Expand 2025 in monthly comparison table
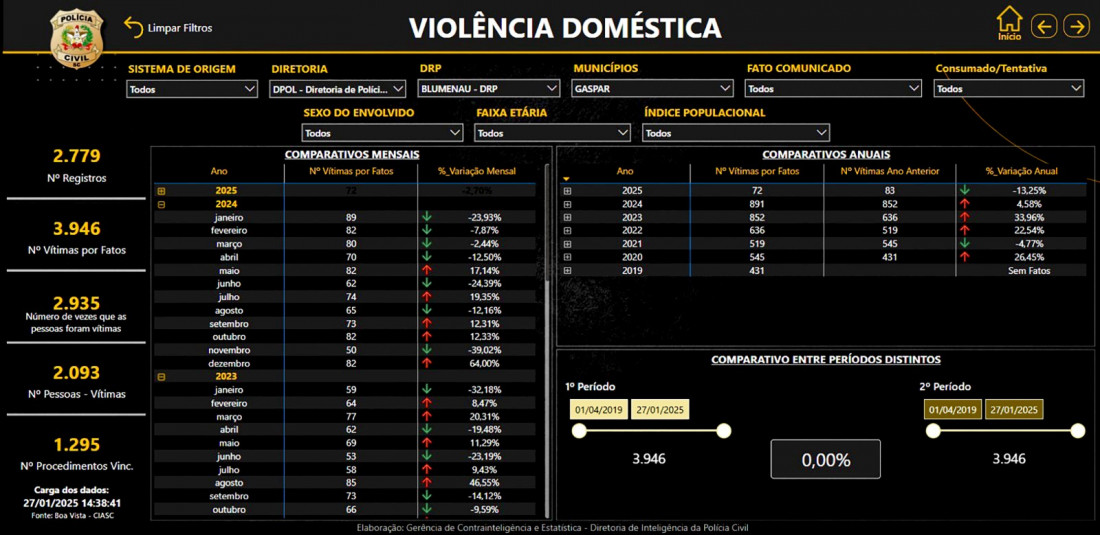The width and height of the screenshot is (1100, 535). click(161, 191)
